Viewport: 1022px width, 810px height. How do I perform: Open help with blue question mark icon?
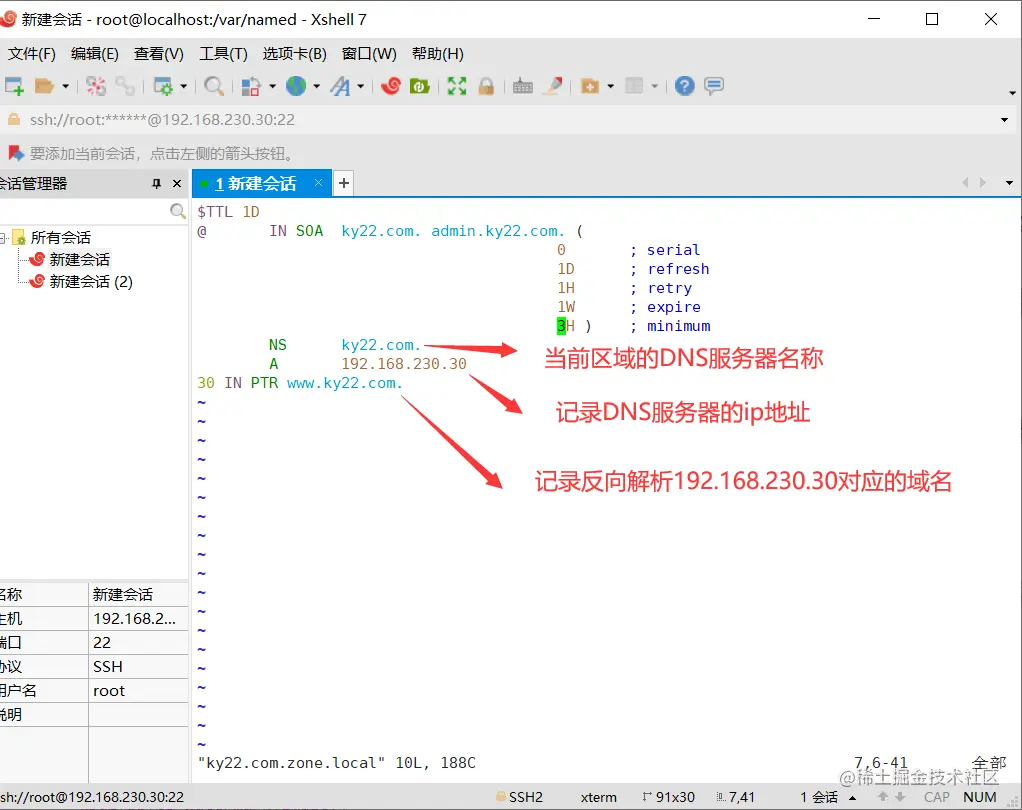pos(684,85)
